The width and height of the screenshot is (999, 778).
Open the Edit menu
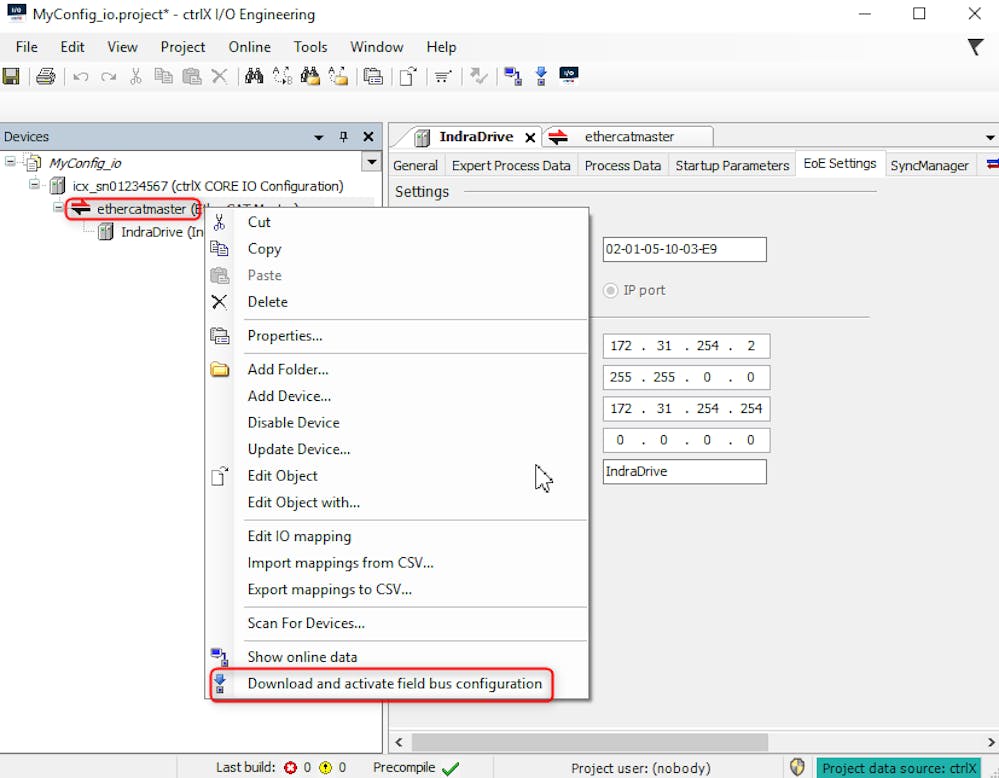pyautogui.click(x=73, y=47)
